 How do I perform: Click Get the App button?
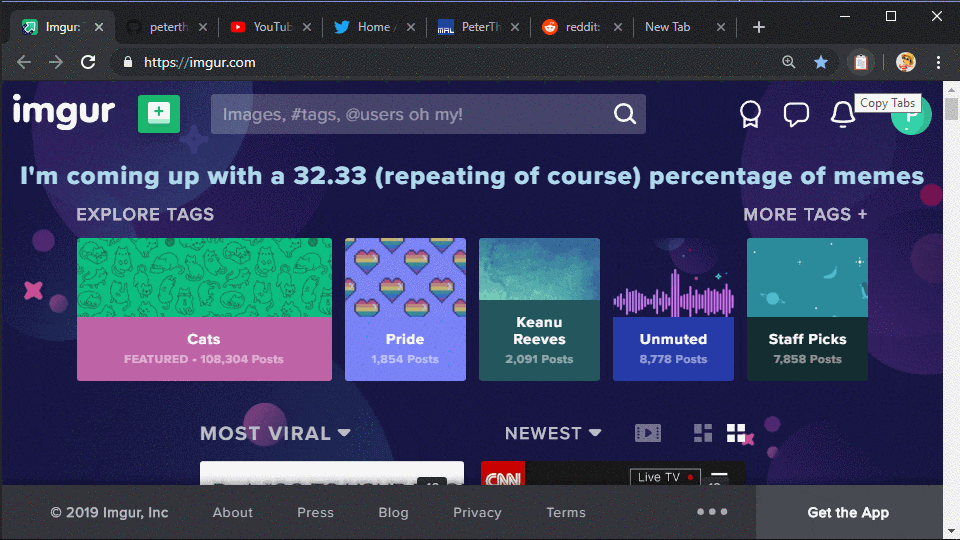click(849, 512)
